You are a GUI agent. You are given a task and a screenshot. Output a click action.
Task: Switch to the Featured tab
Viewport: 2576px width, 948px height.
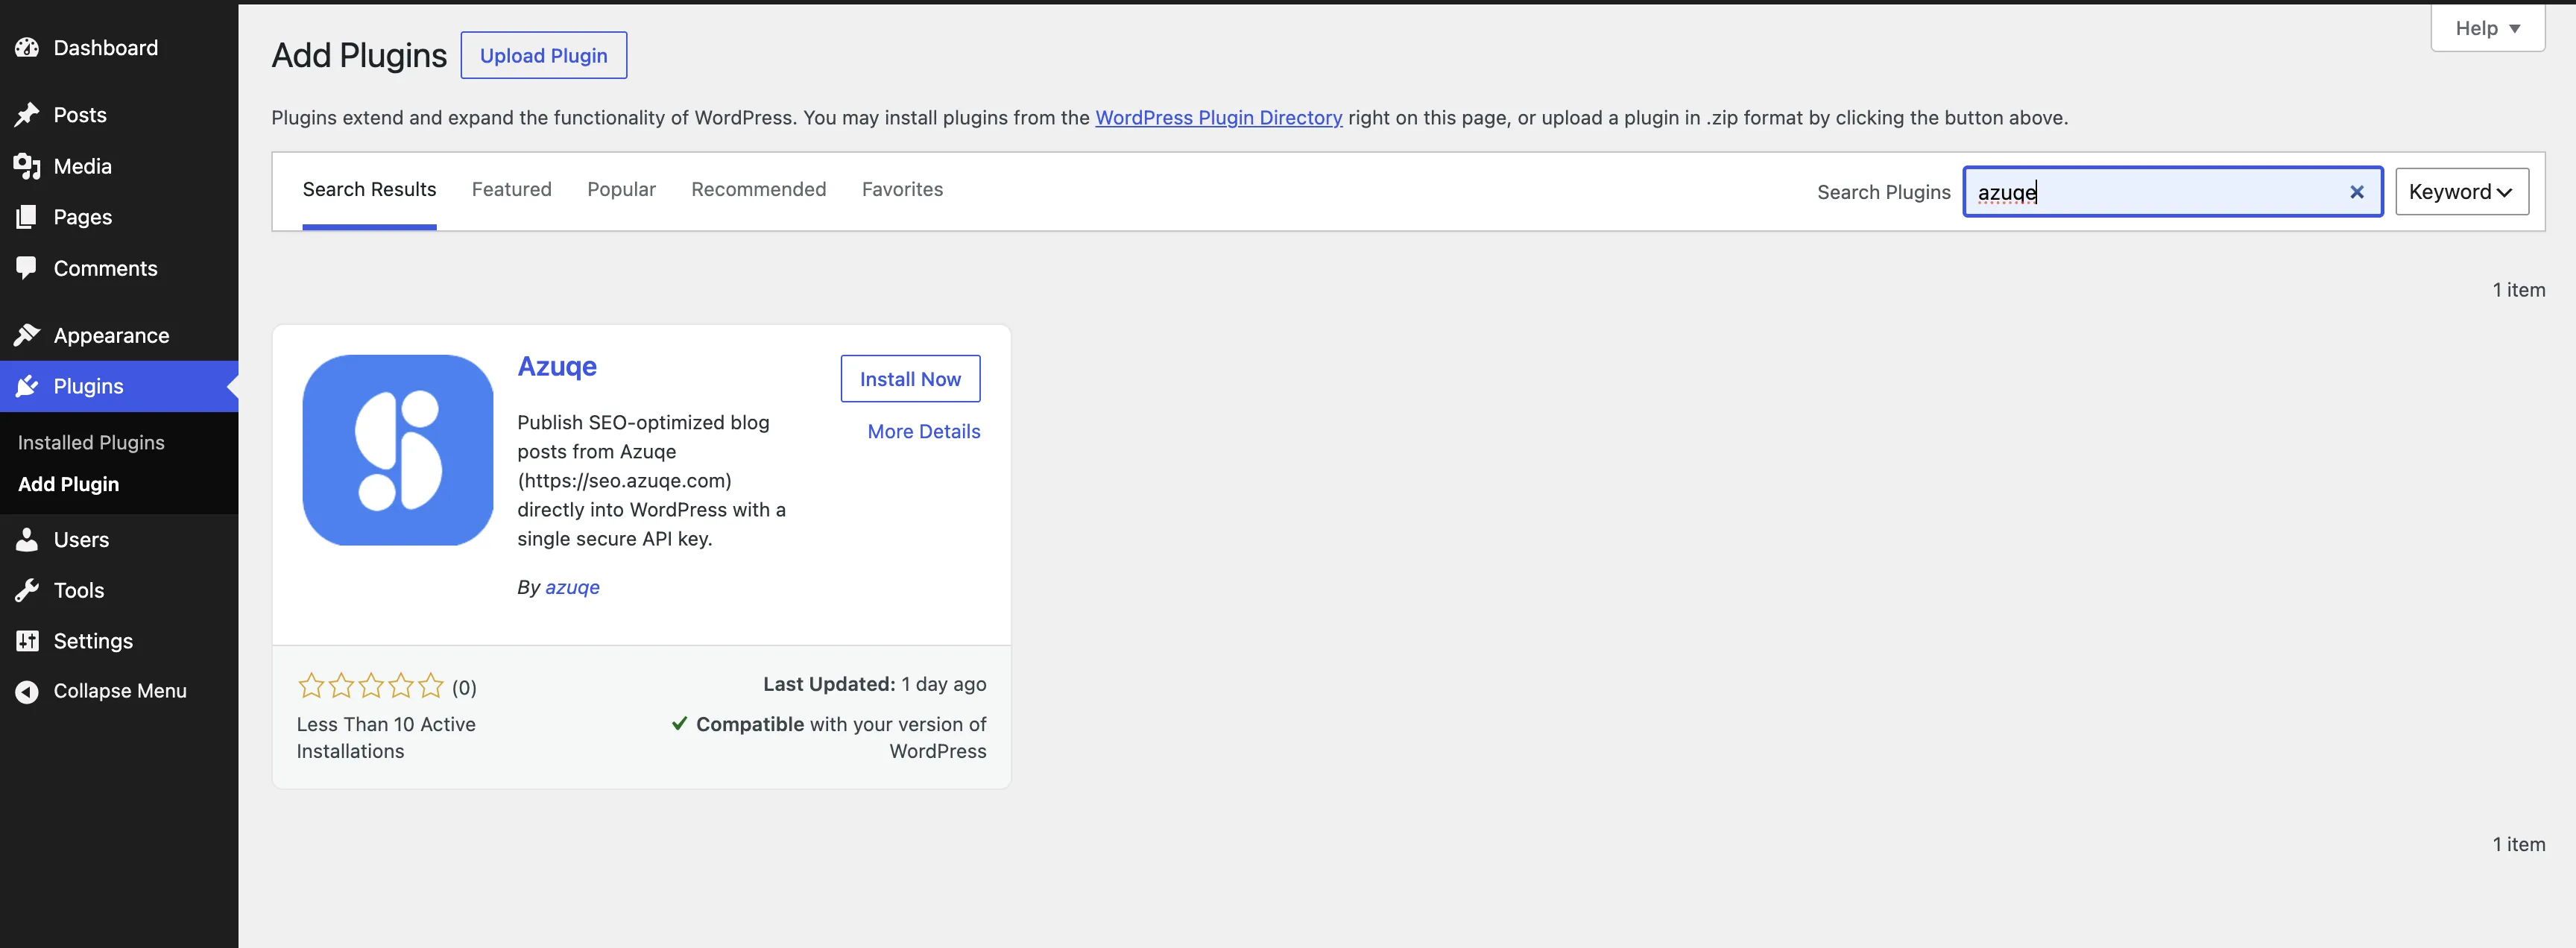click(511, 190)
